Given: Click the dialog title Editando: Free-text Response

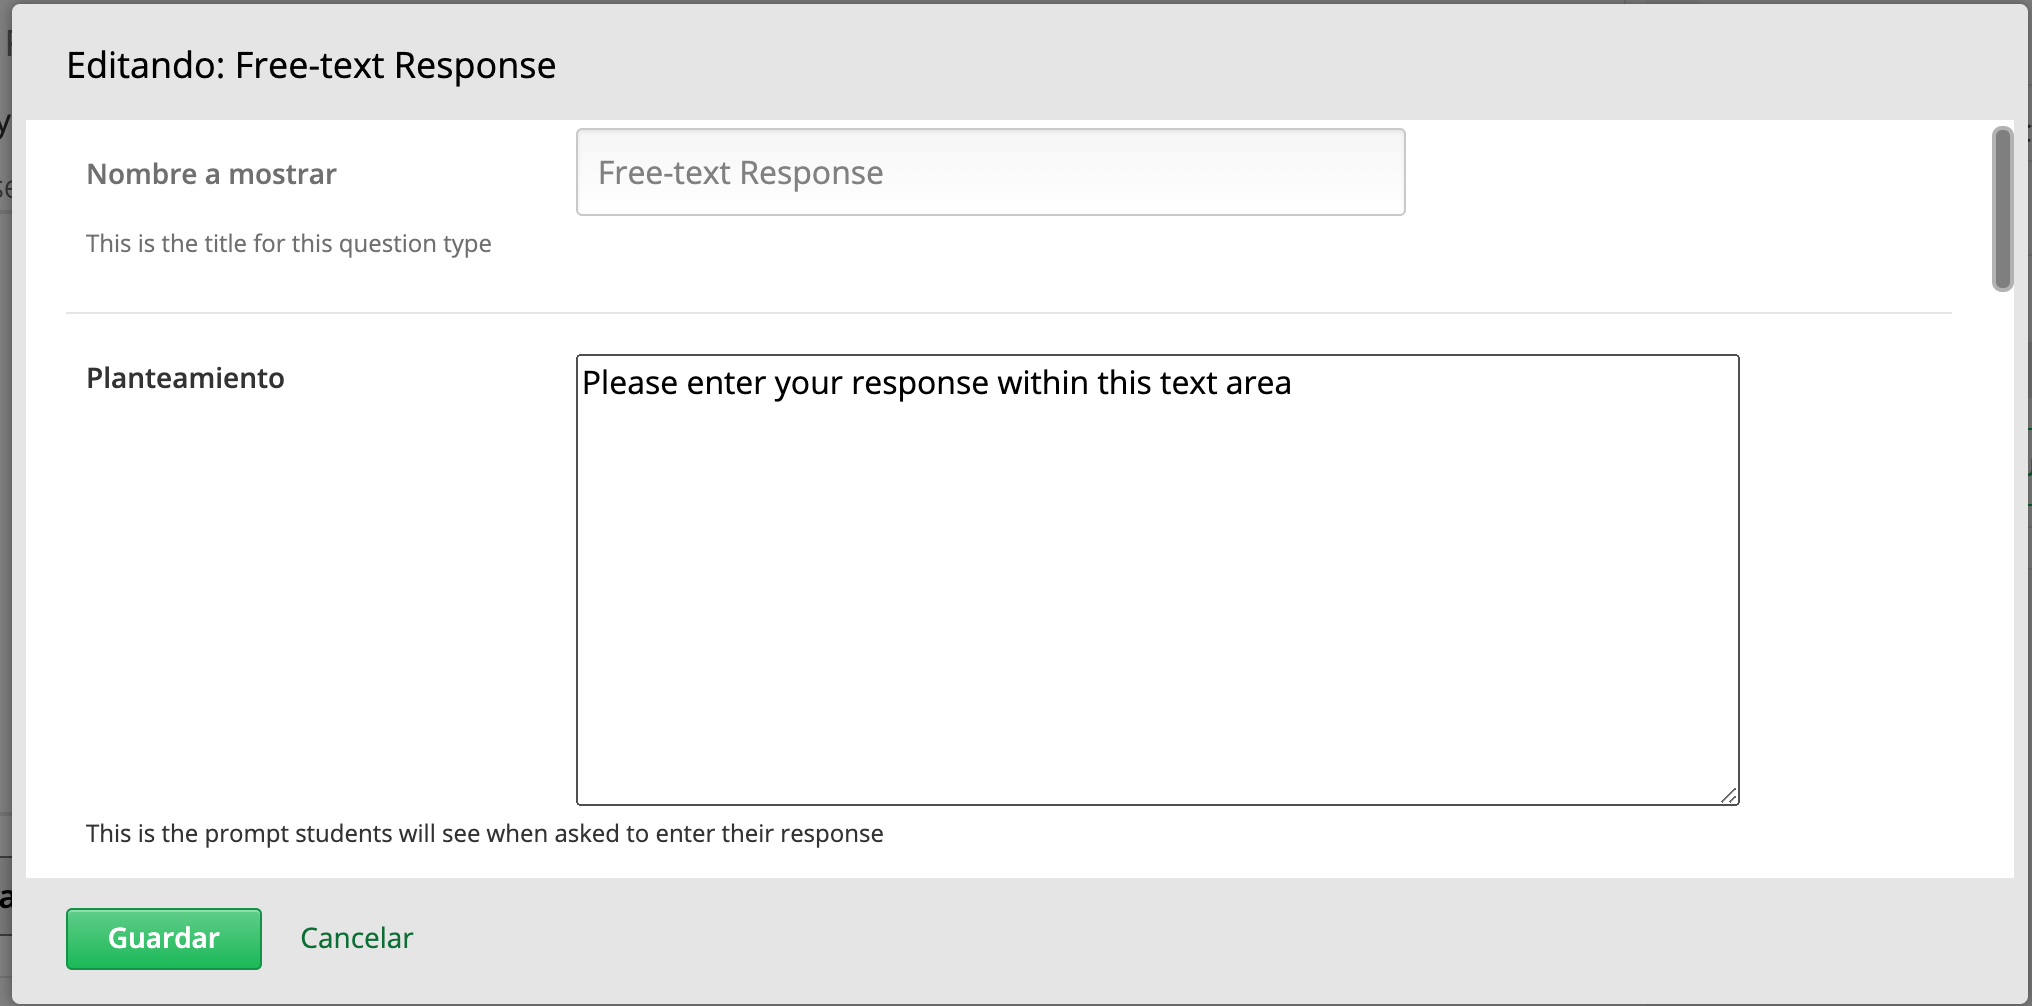Looking at the screenshot, I should (311, 64).
